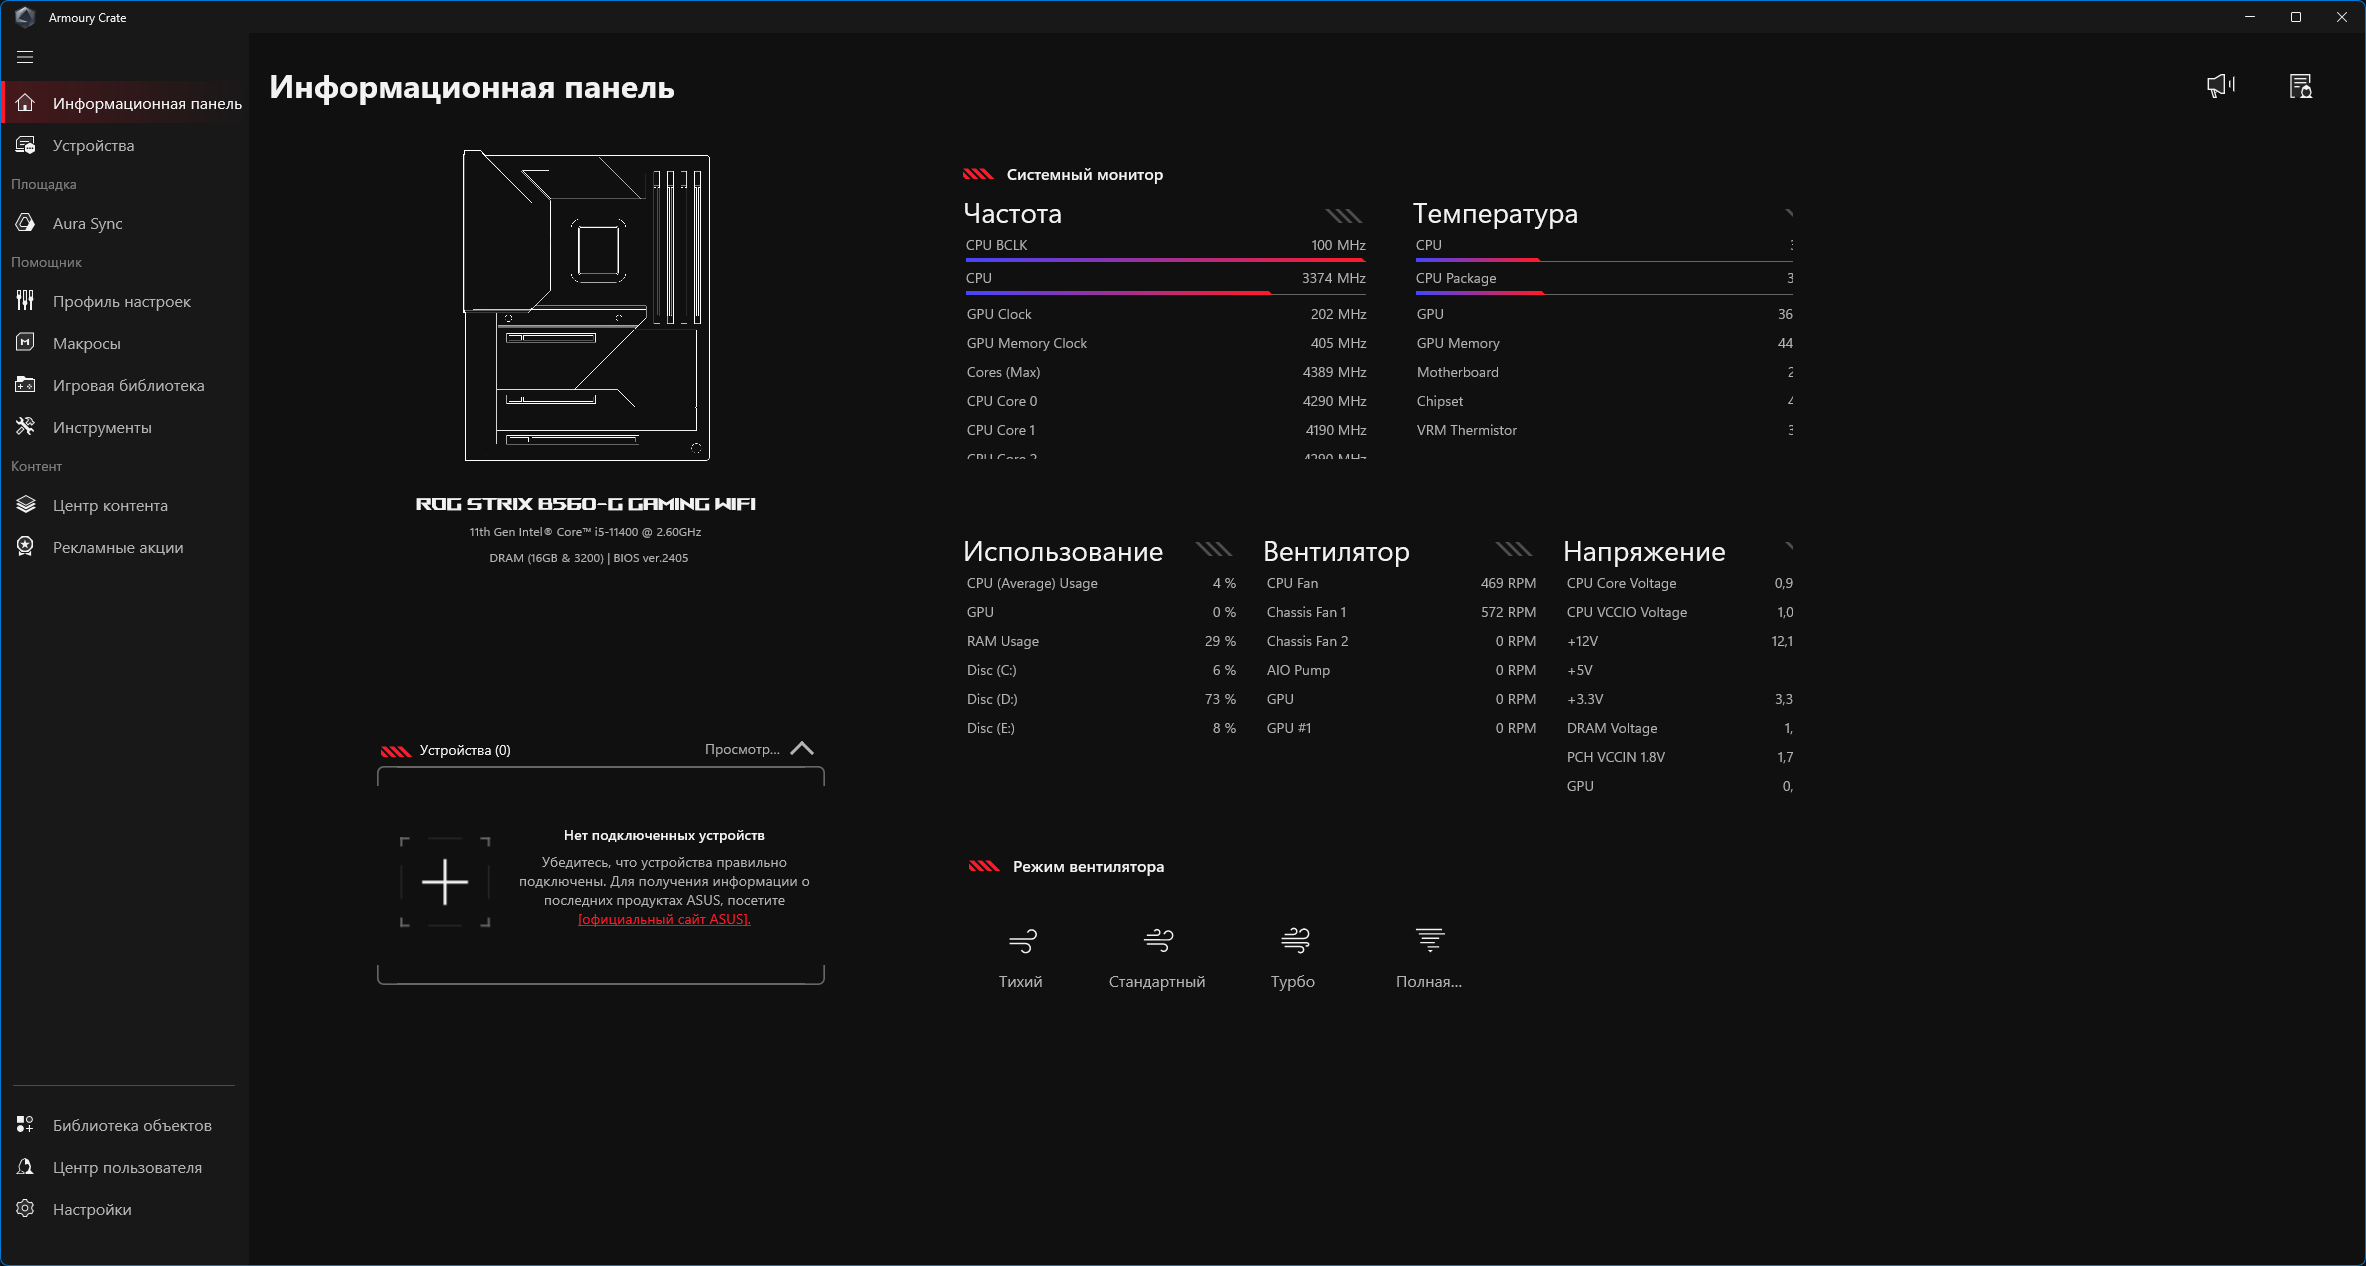Click the Библиотека объектов icon
Image resolution: width=2366 pixels, height=1266 pixels.
point(26,1125)
